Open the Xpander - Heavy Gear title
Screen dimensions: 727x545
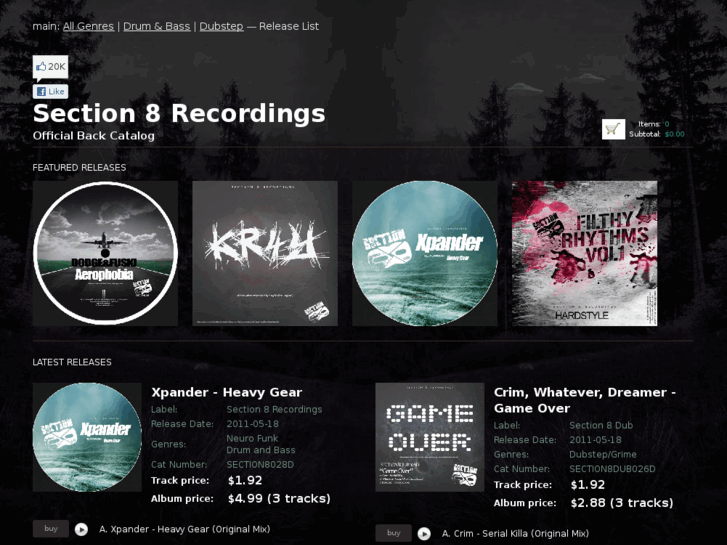227,392
